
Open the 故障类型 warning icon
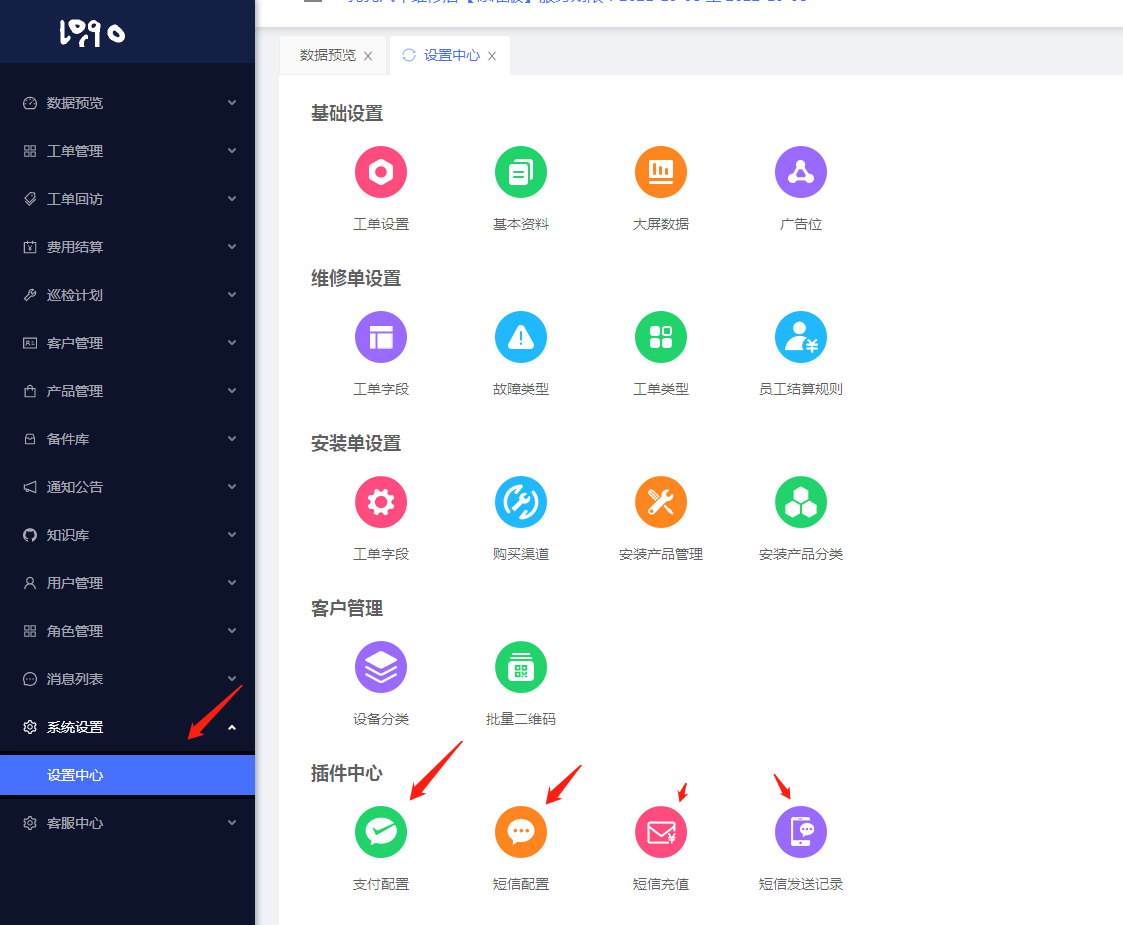coord(520,337)
